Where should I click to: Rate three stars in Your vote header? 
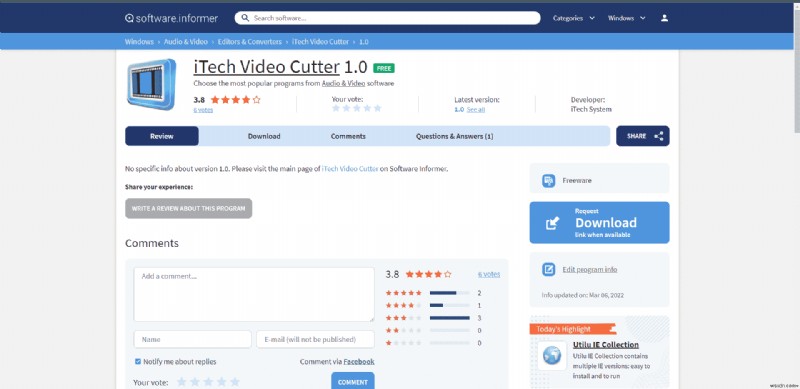click(x=357, y=108)
